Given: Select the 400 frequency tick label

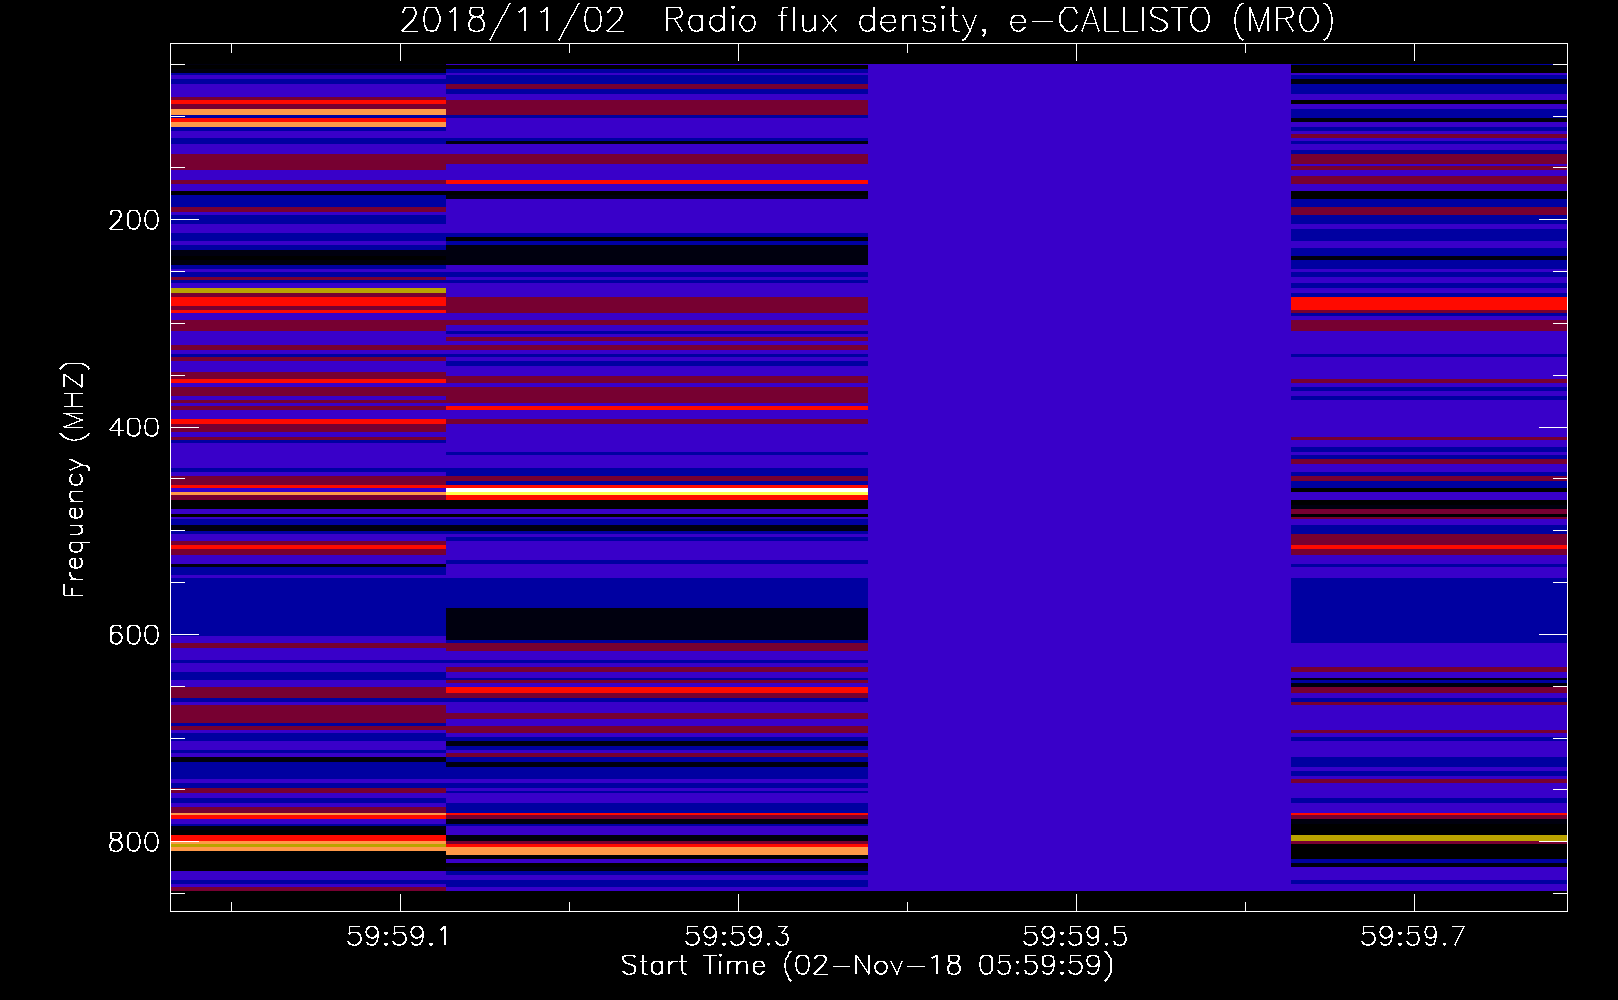Looking at the screenshot, I should [134, 428].
